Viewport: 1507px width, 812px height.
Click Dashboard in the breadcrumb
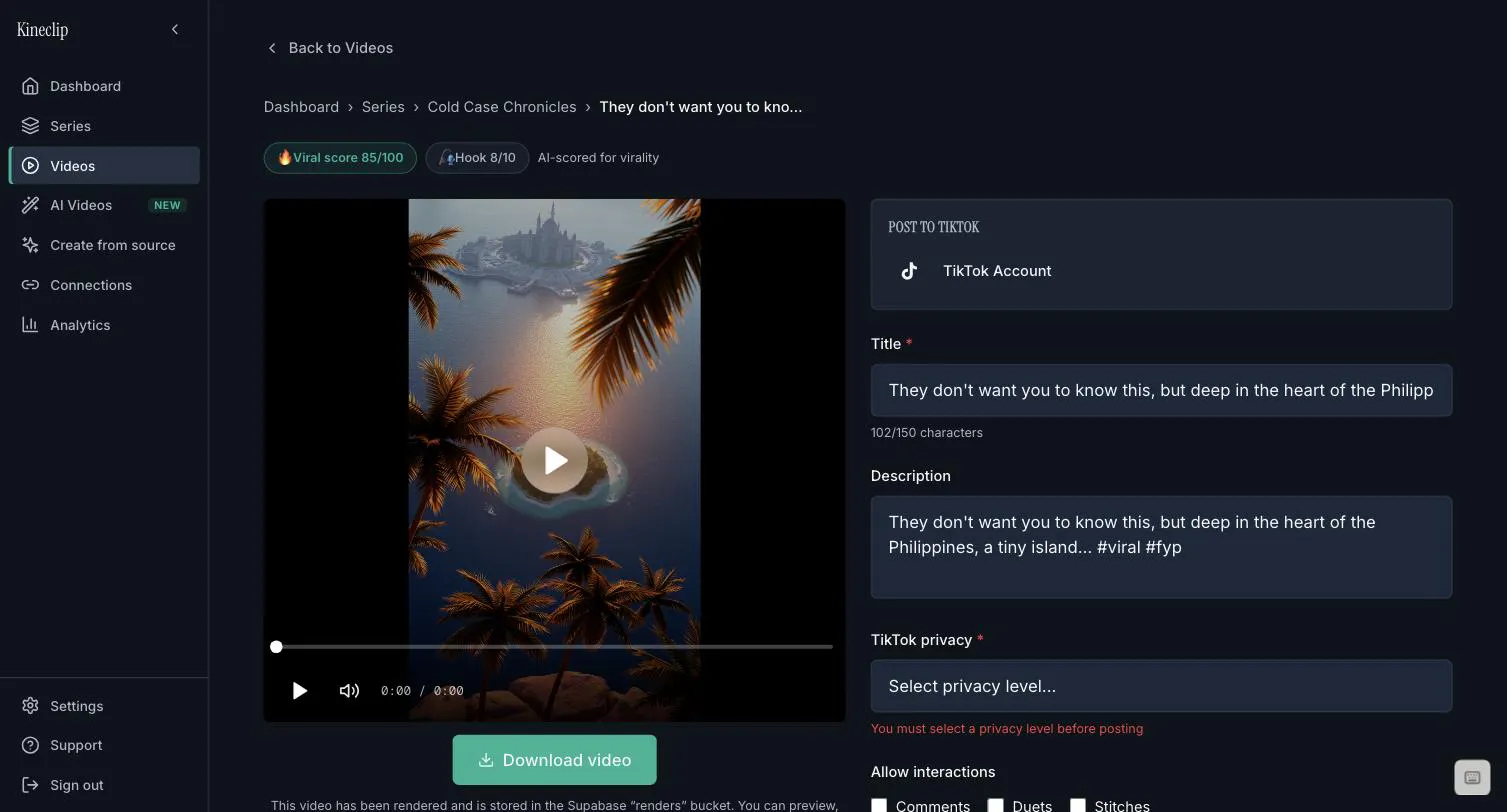click(301, 107)
